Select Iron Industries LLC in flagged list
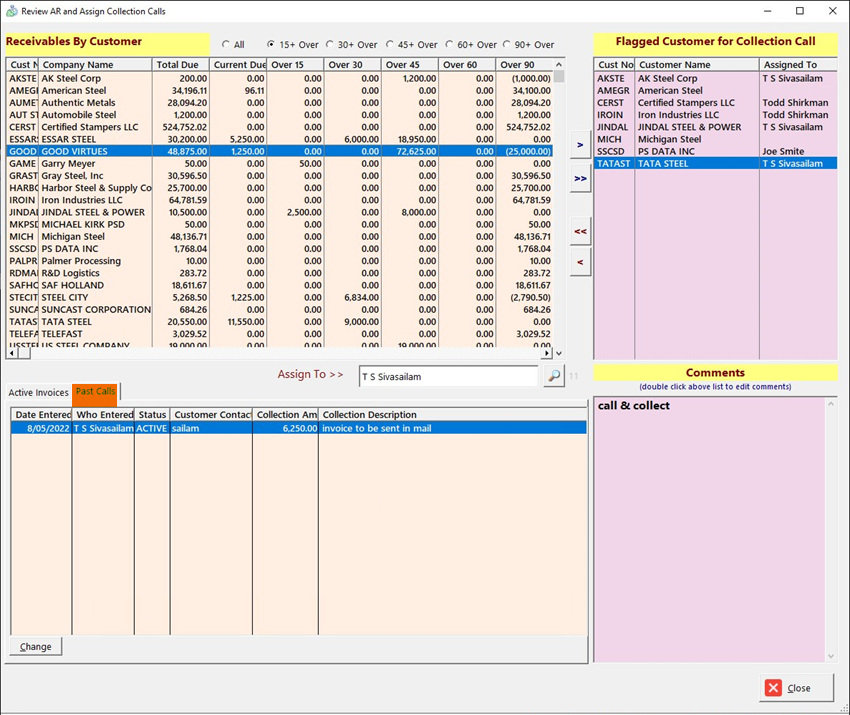The height and width of the screenshot is (715, 850). tap(716, 115)
